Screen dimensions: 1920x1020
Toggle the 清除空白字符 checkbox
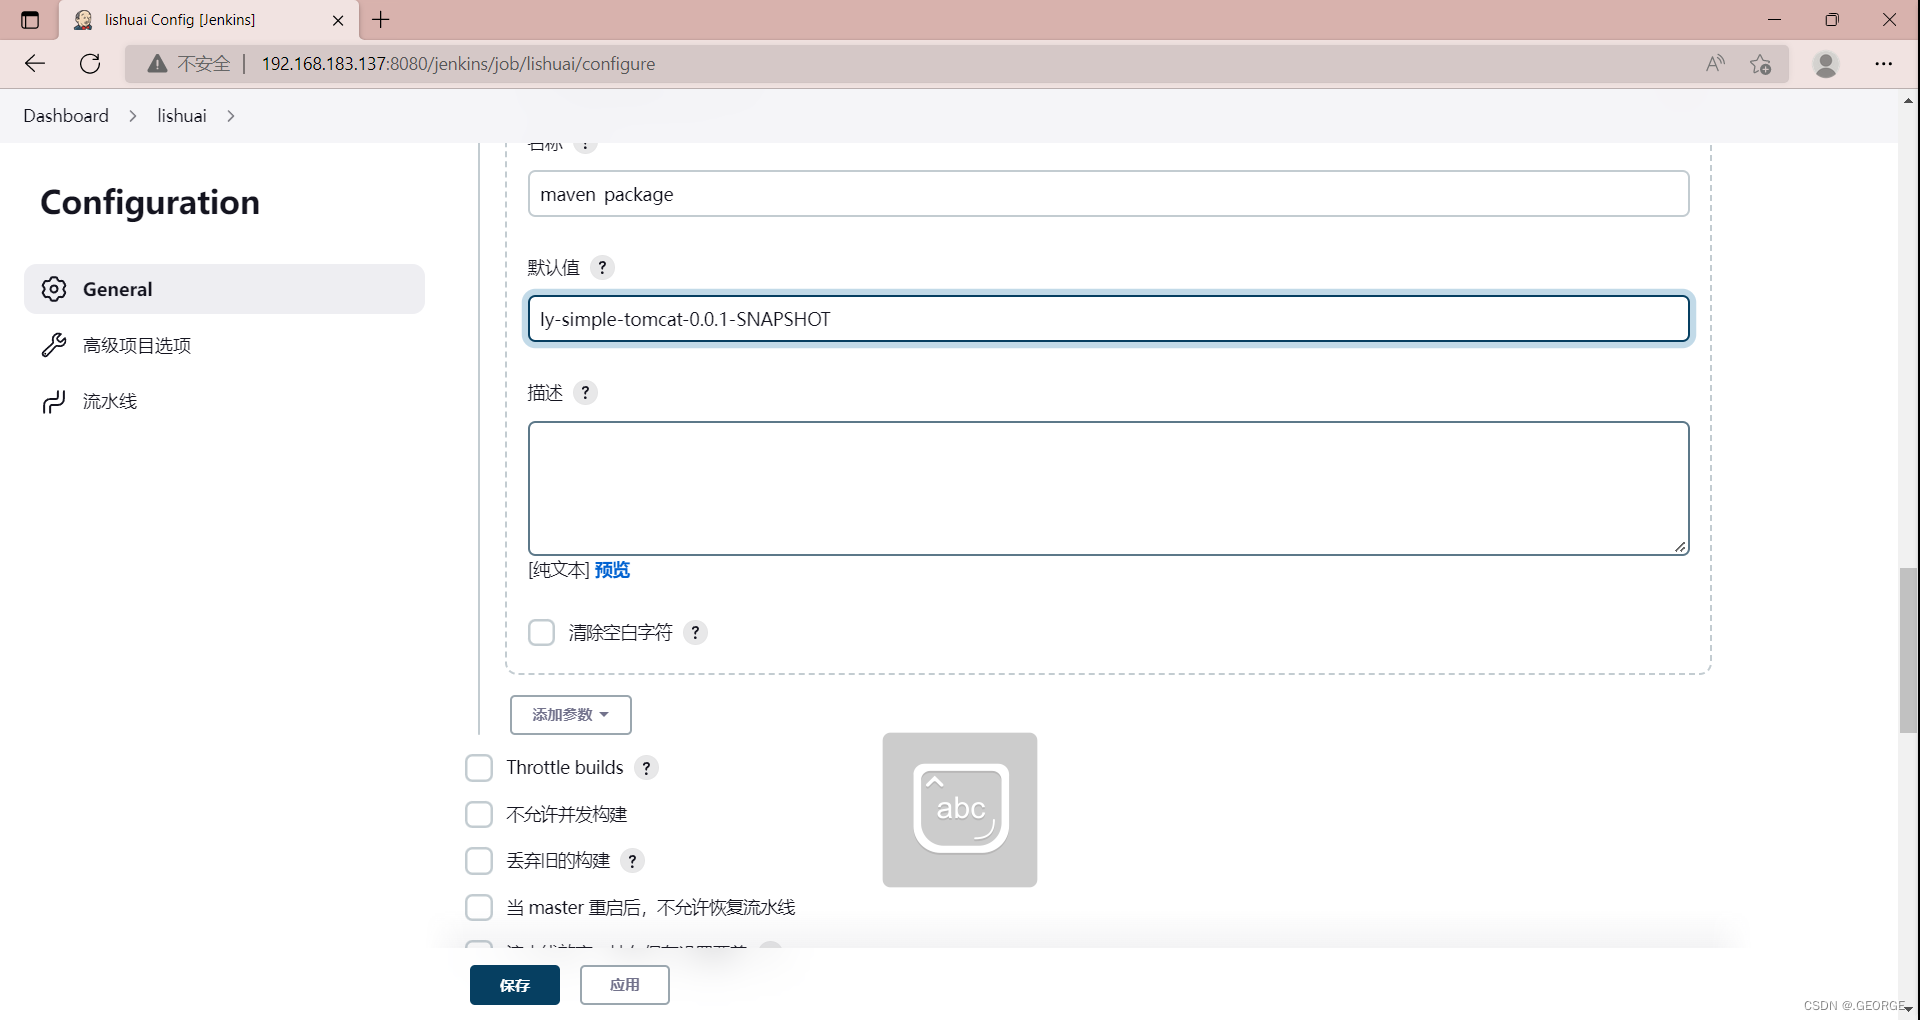click(541, 632)
